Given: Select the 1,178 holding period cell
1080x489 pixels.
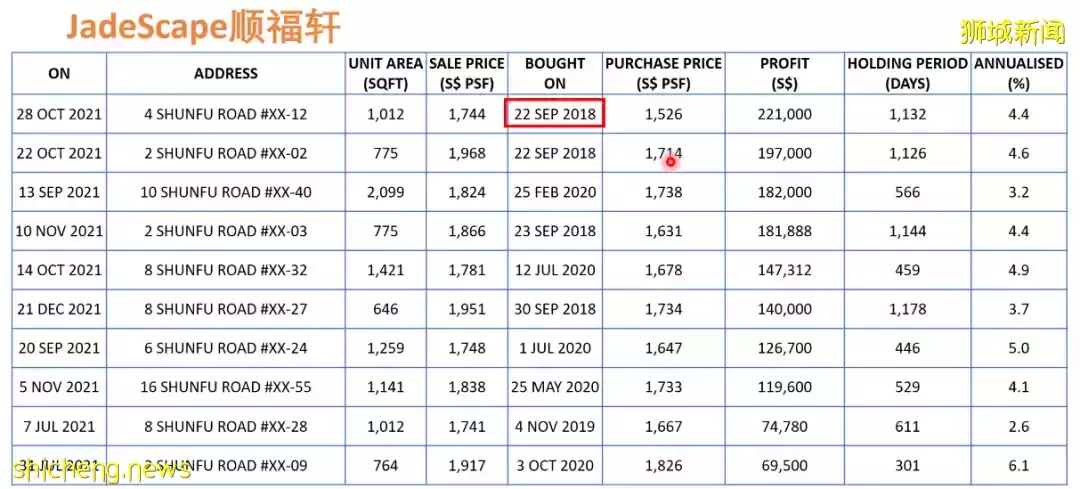Looking at the screenshot, I should coord(907,309).
